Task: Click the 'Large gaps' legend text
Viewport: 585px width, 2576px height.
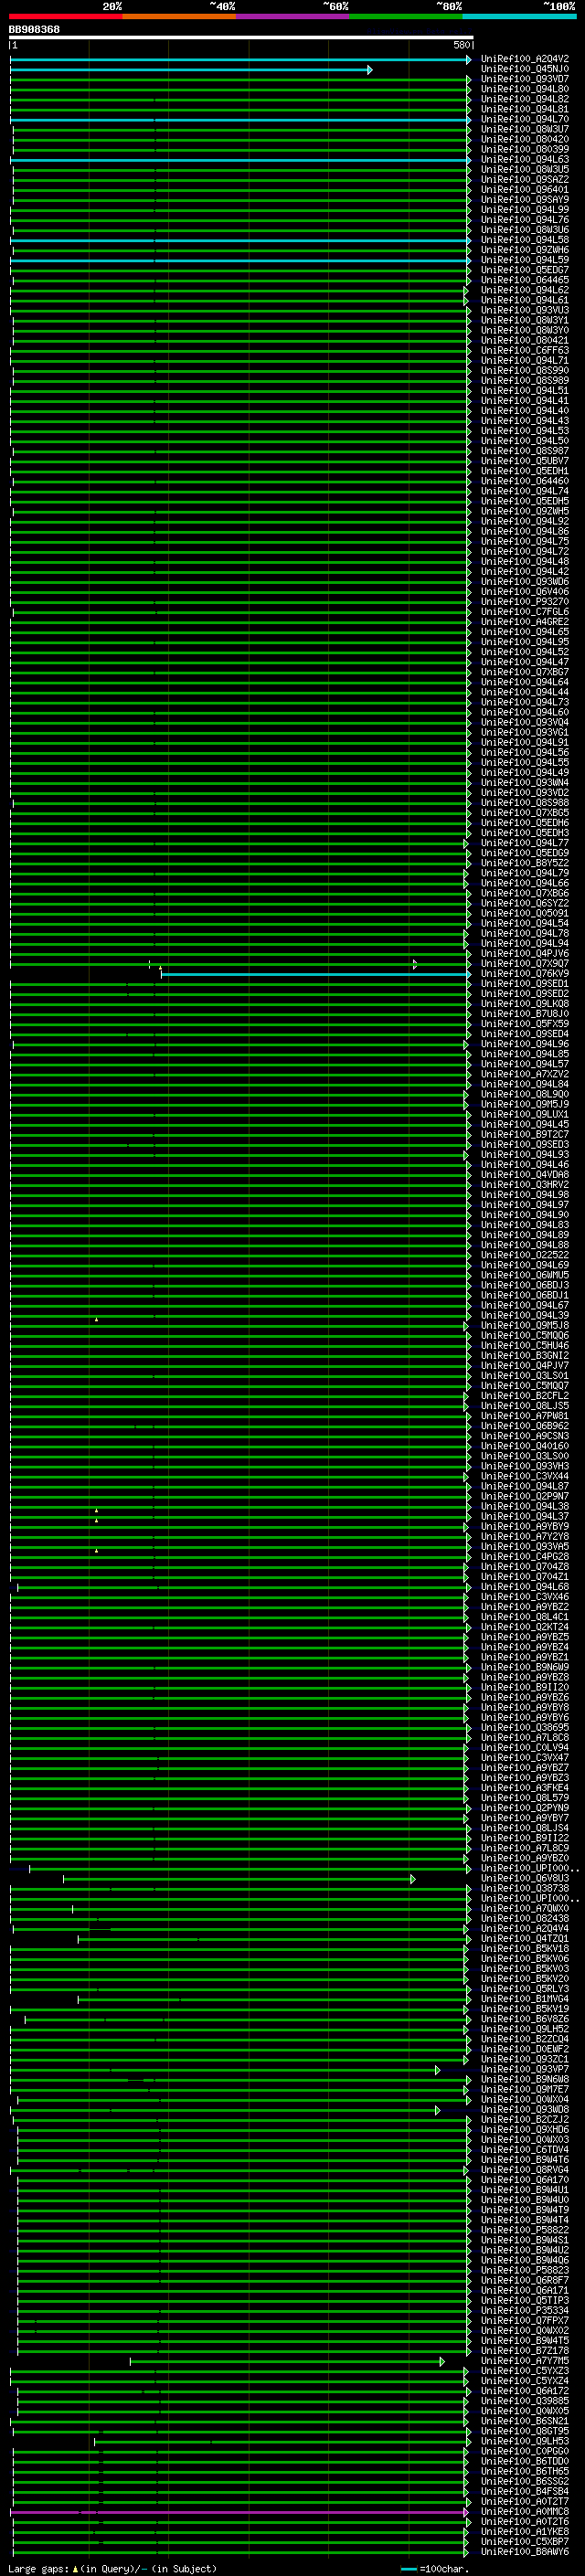Action: point(38,2568)
